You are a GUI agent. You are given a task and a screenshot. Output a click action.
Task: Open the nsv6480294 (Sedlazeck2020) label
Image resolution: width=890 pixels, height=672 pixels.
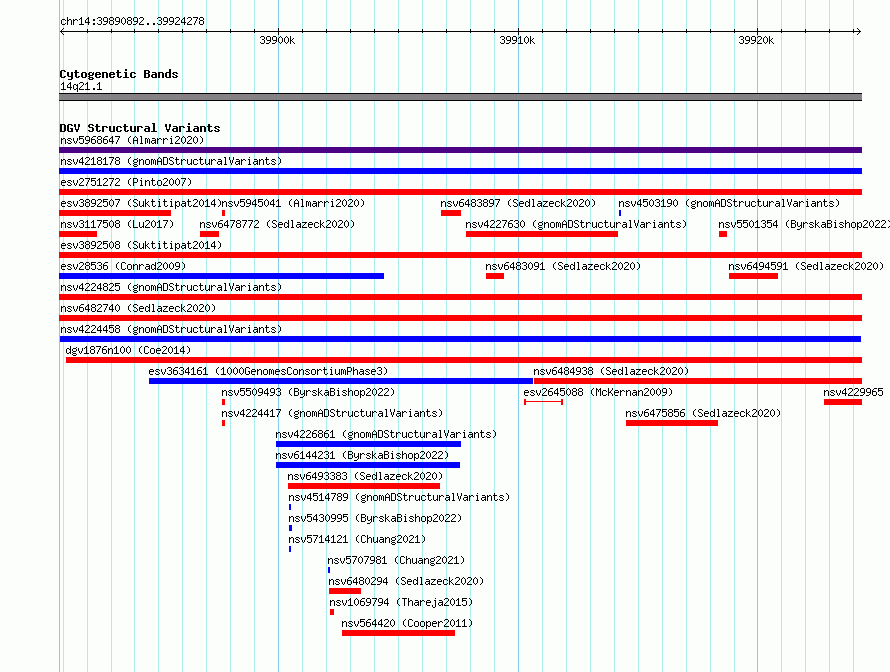click(406, 581)
